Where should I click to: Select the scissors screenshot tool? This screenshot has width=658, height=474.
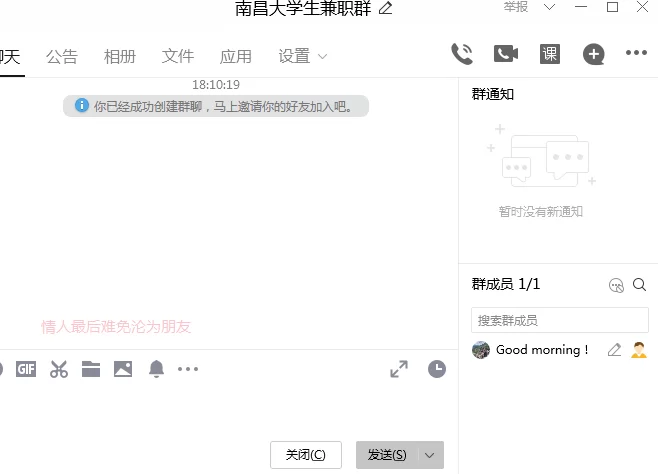tap(59, 369)
